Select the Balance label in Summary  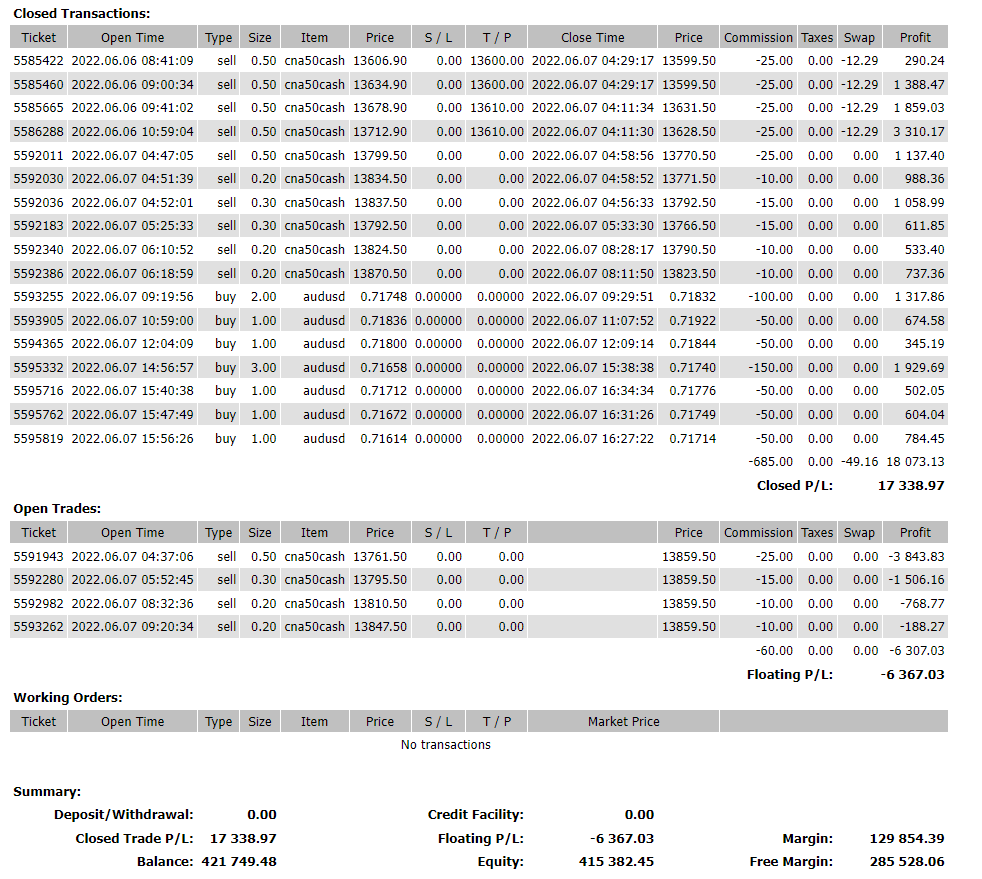[165, 862]
